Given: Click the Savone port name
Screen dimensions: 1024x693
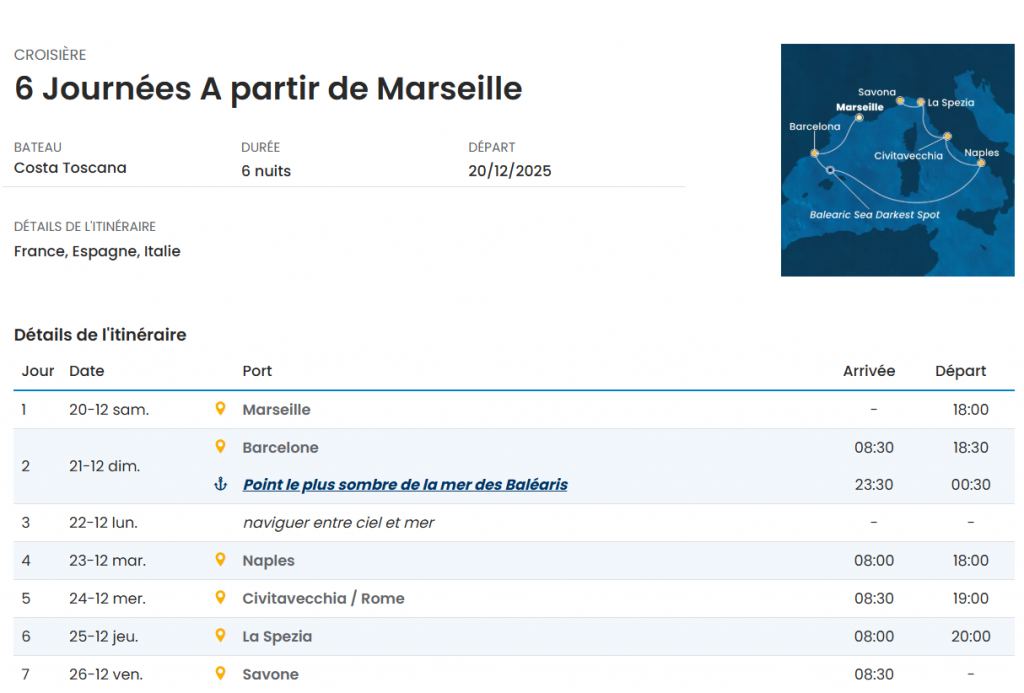Looking at the screenshot, I should [x=270, y=675].
